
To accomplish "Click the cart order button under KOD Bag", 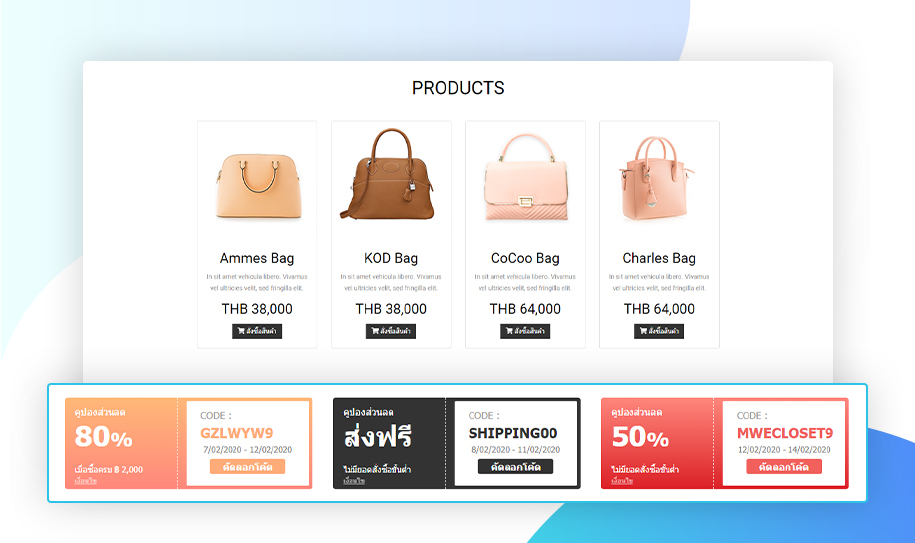I will pos(391,331).
